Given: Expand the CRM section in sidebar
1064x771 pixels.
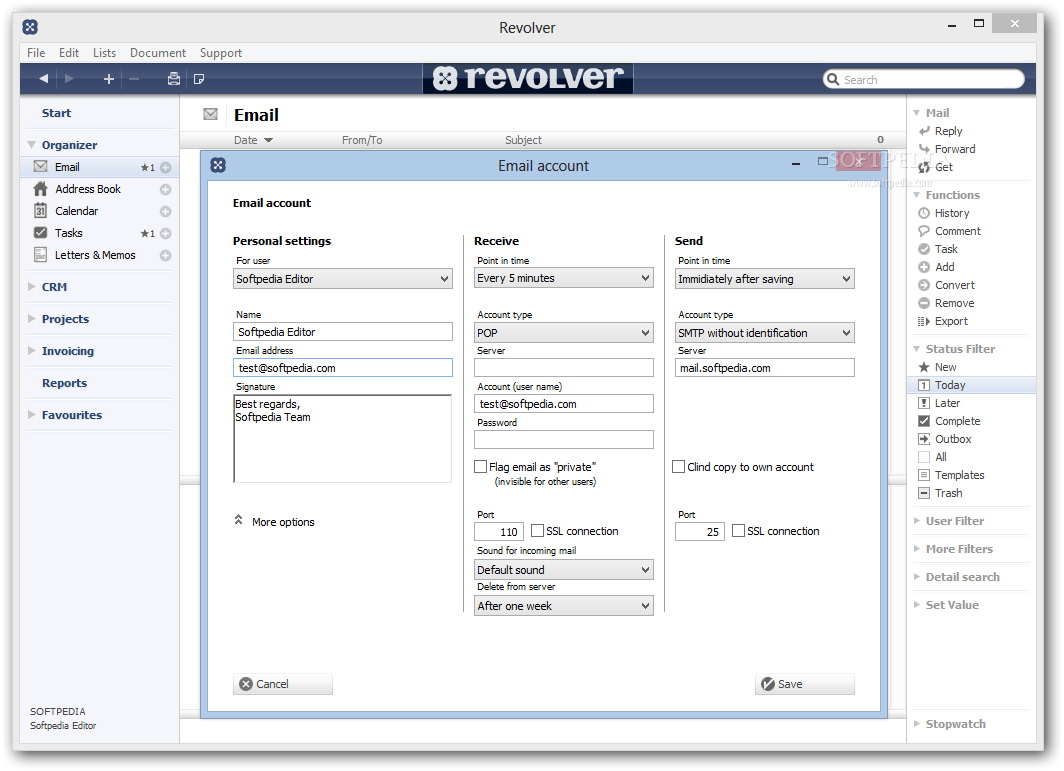Looking at the screenshot, I should click(x=32, y=287).
